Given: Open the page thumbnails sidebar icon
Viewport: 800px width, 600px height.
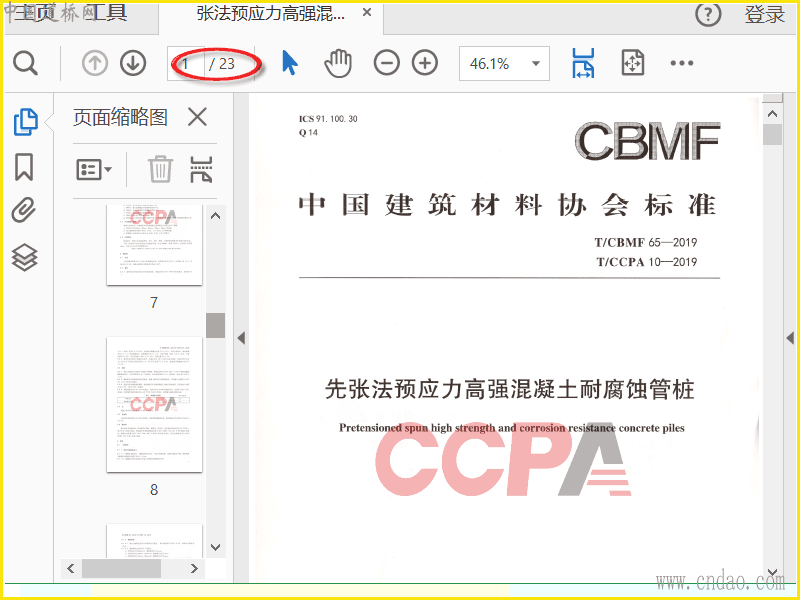Looking at the screenshot, I should [x=26, y=122].
